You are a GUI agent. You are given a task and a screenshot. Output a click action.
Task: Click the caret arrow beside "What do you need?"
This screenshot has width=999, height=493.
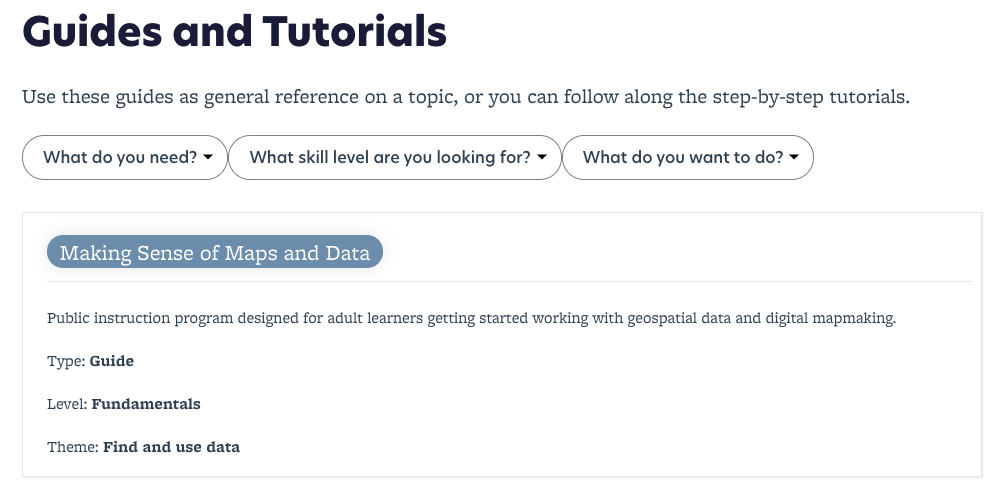click(208, 157)
